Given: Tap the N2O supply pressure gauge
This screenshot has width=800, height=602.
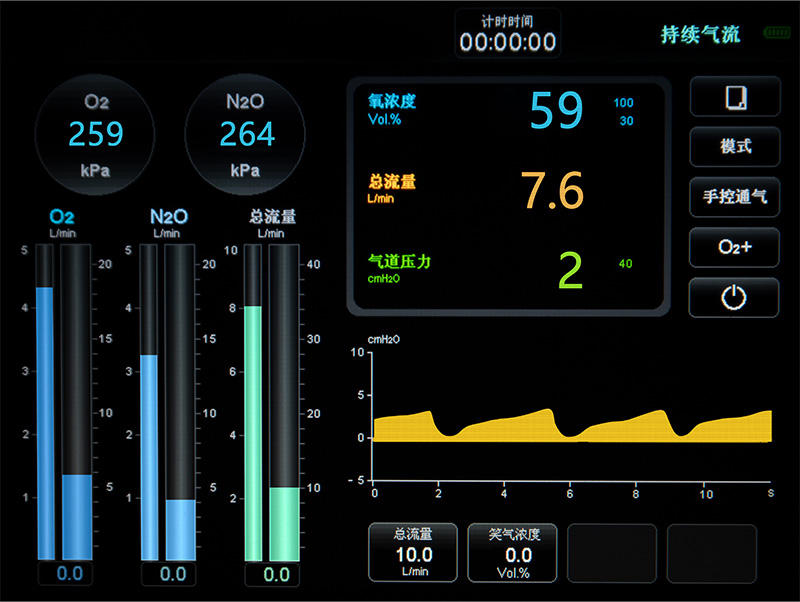Looking at the screenshot, I should pos(247,134).
